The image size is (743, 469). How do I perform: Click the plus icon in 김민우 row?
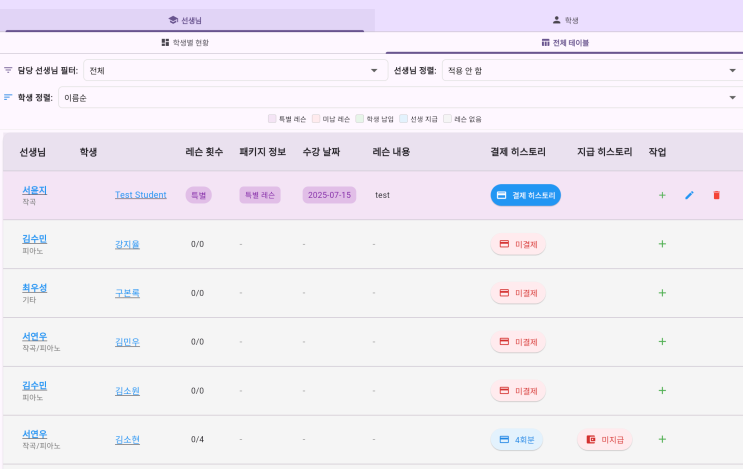click(662, 342)
